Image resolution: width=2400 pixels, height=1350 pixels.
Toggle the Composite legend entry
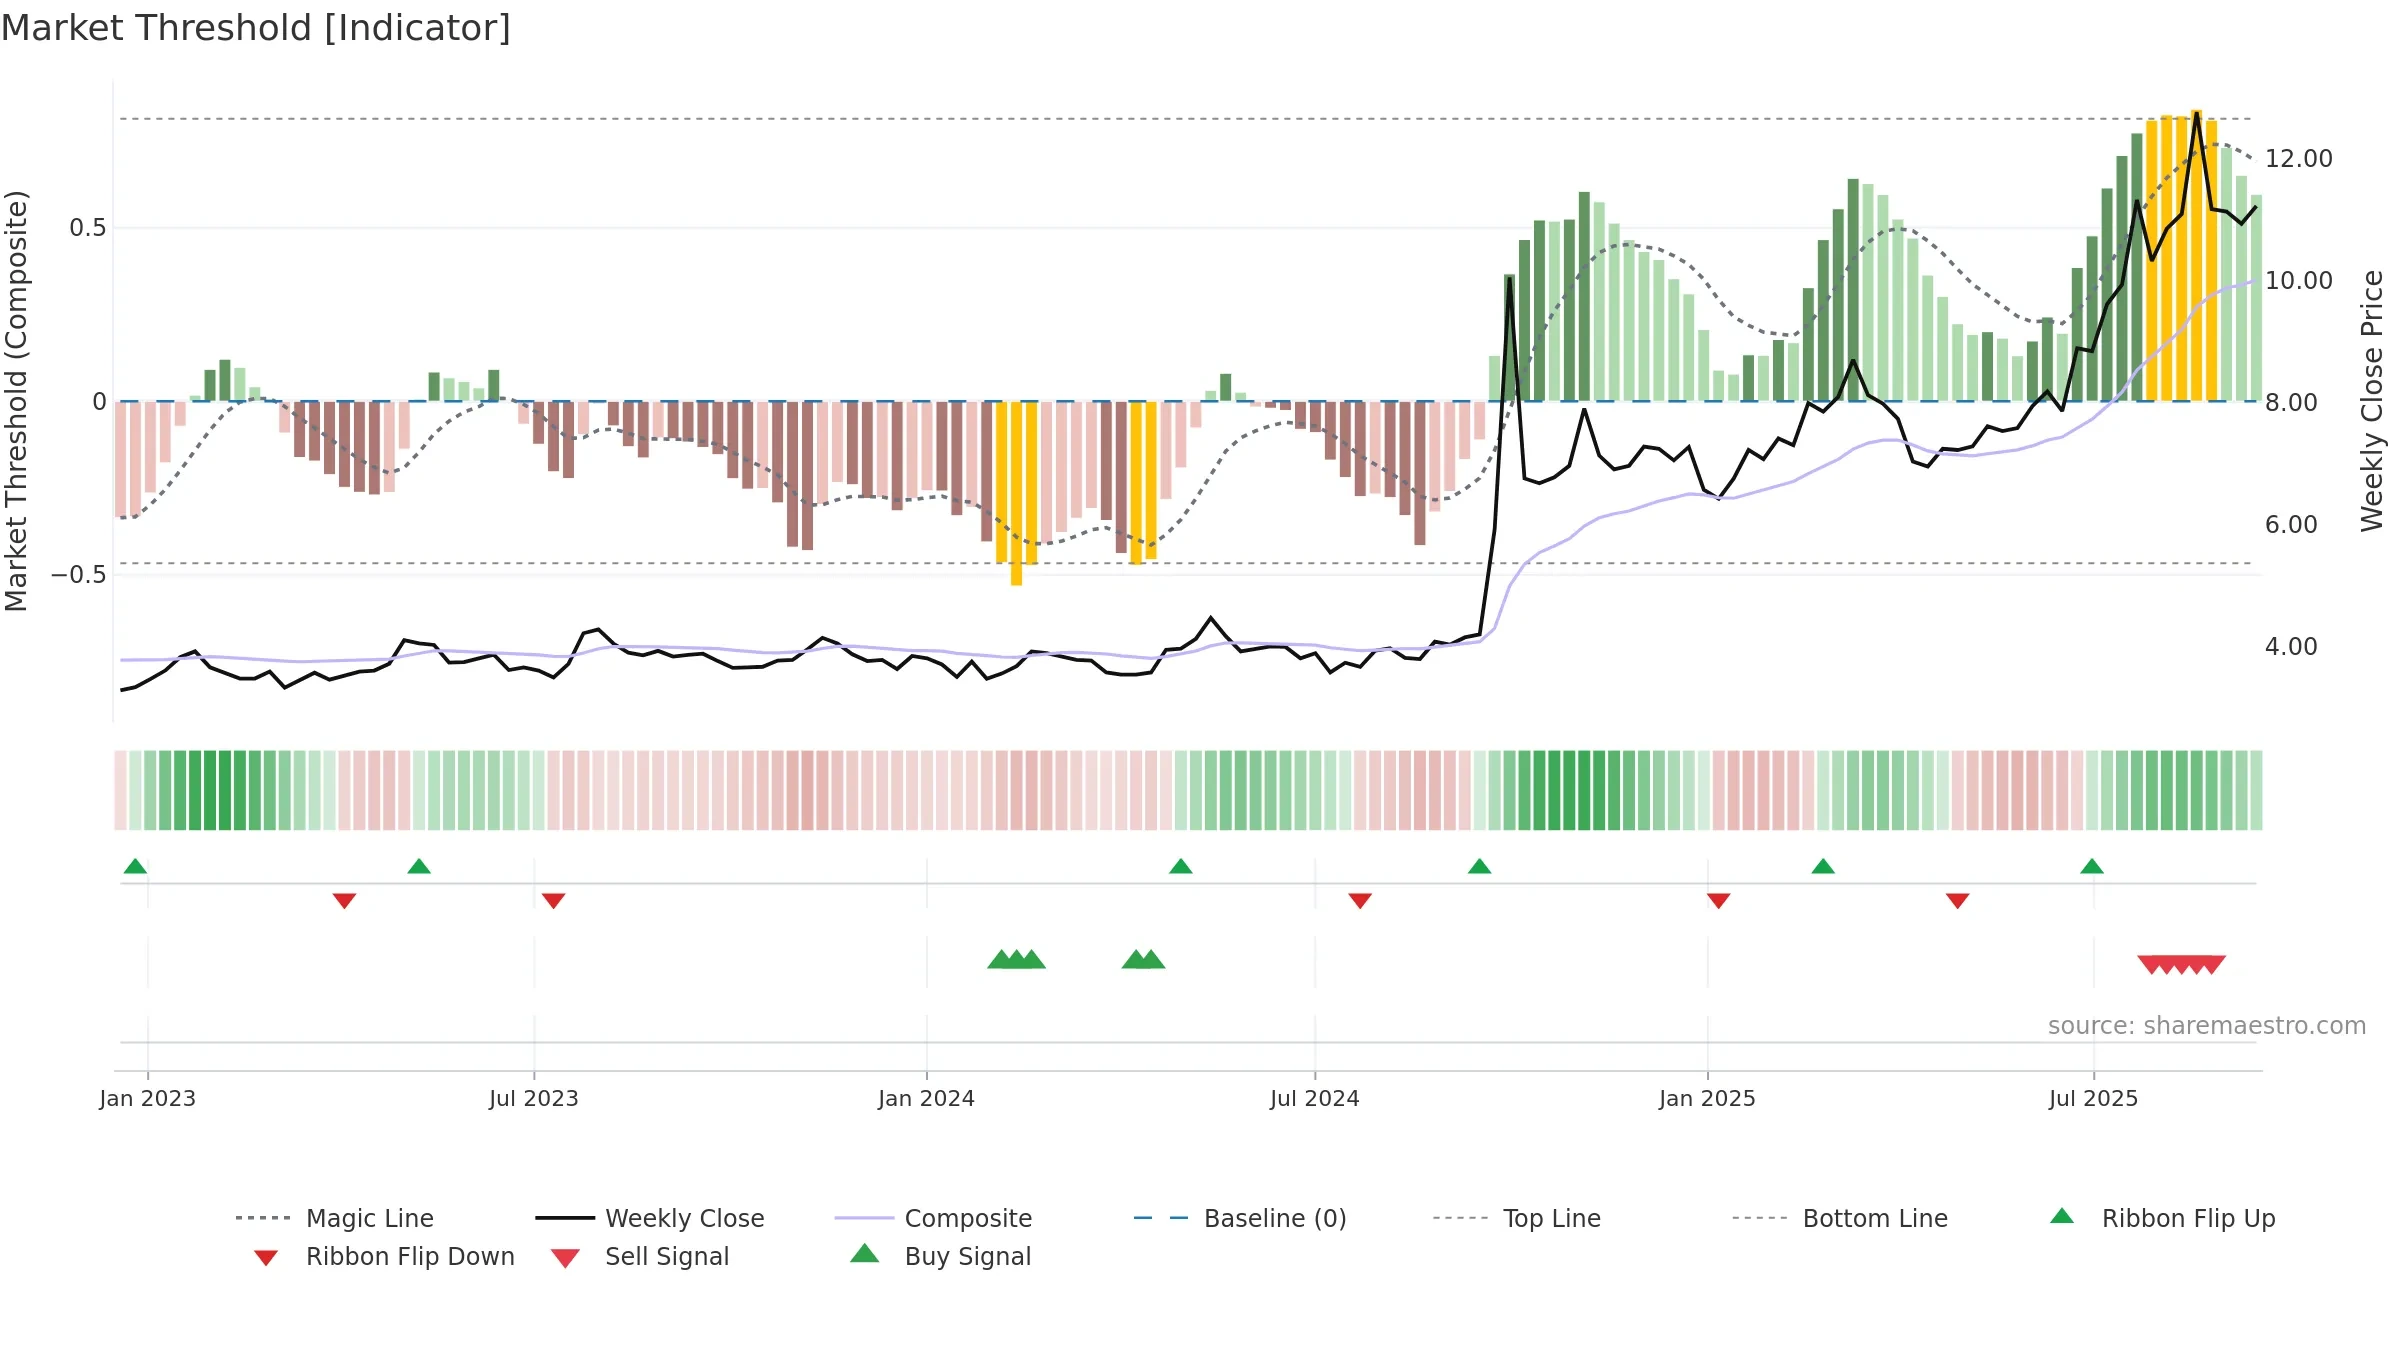click(933, 1218)
